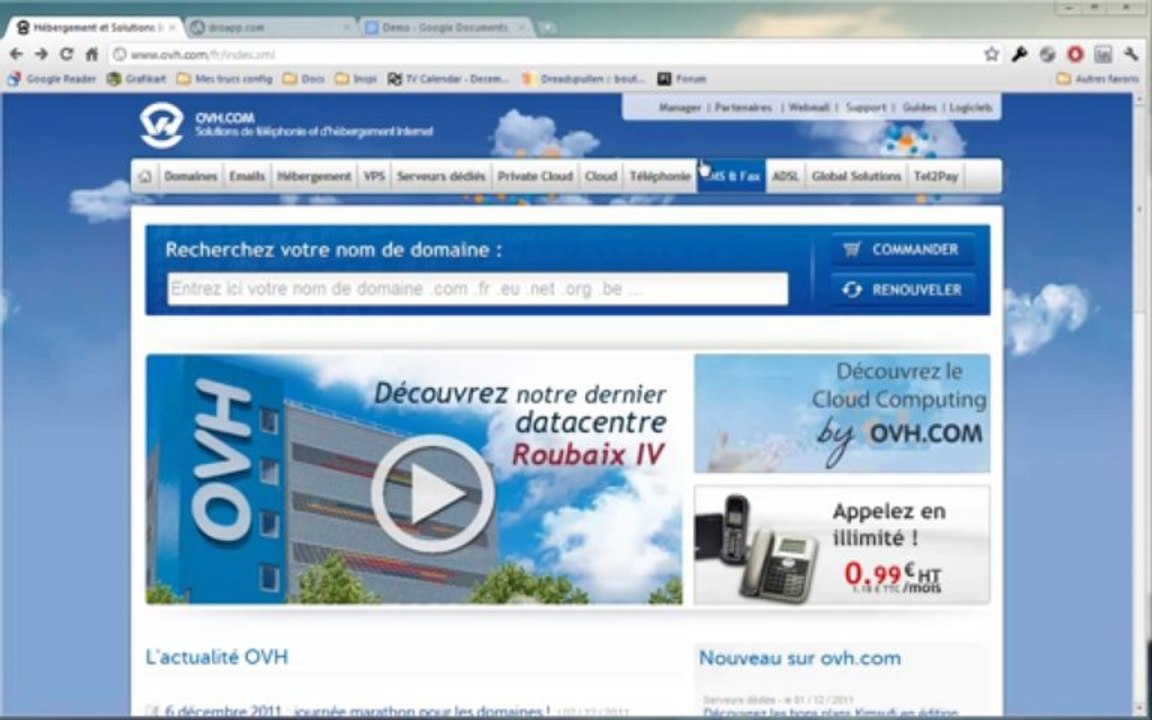1152x720 pixels.
Task: Open the Webmail link
Action: [809, 107]
